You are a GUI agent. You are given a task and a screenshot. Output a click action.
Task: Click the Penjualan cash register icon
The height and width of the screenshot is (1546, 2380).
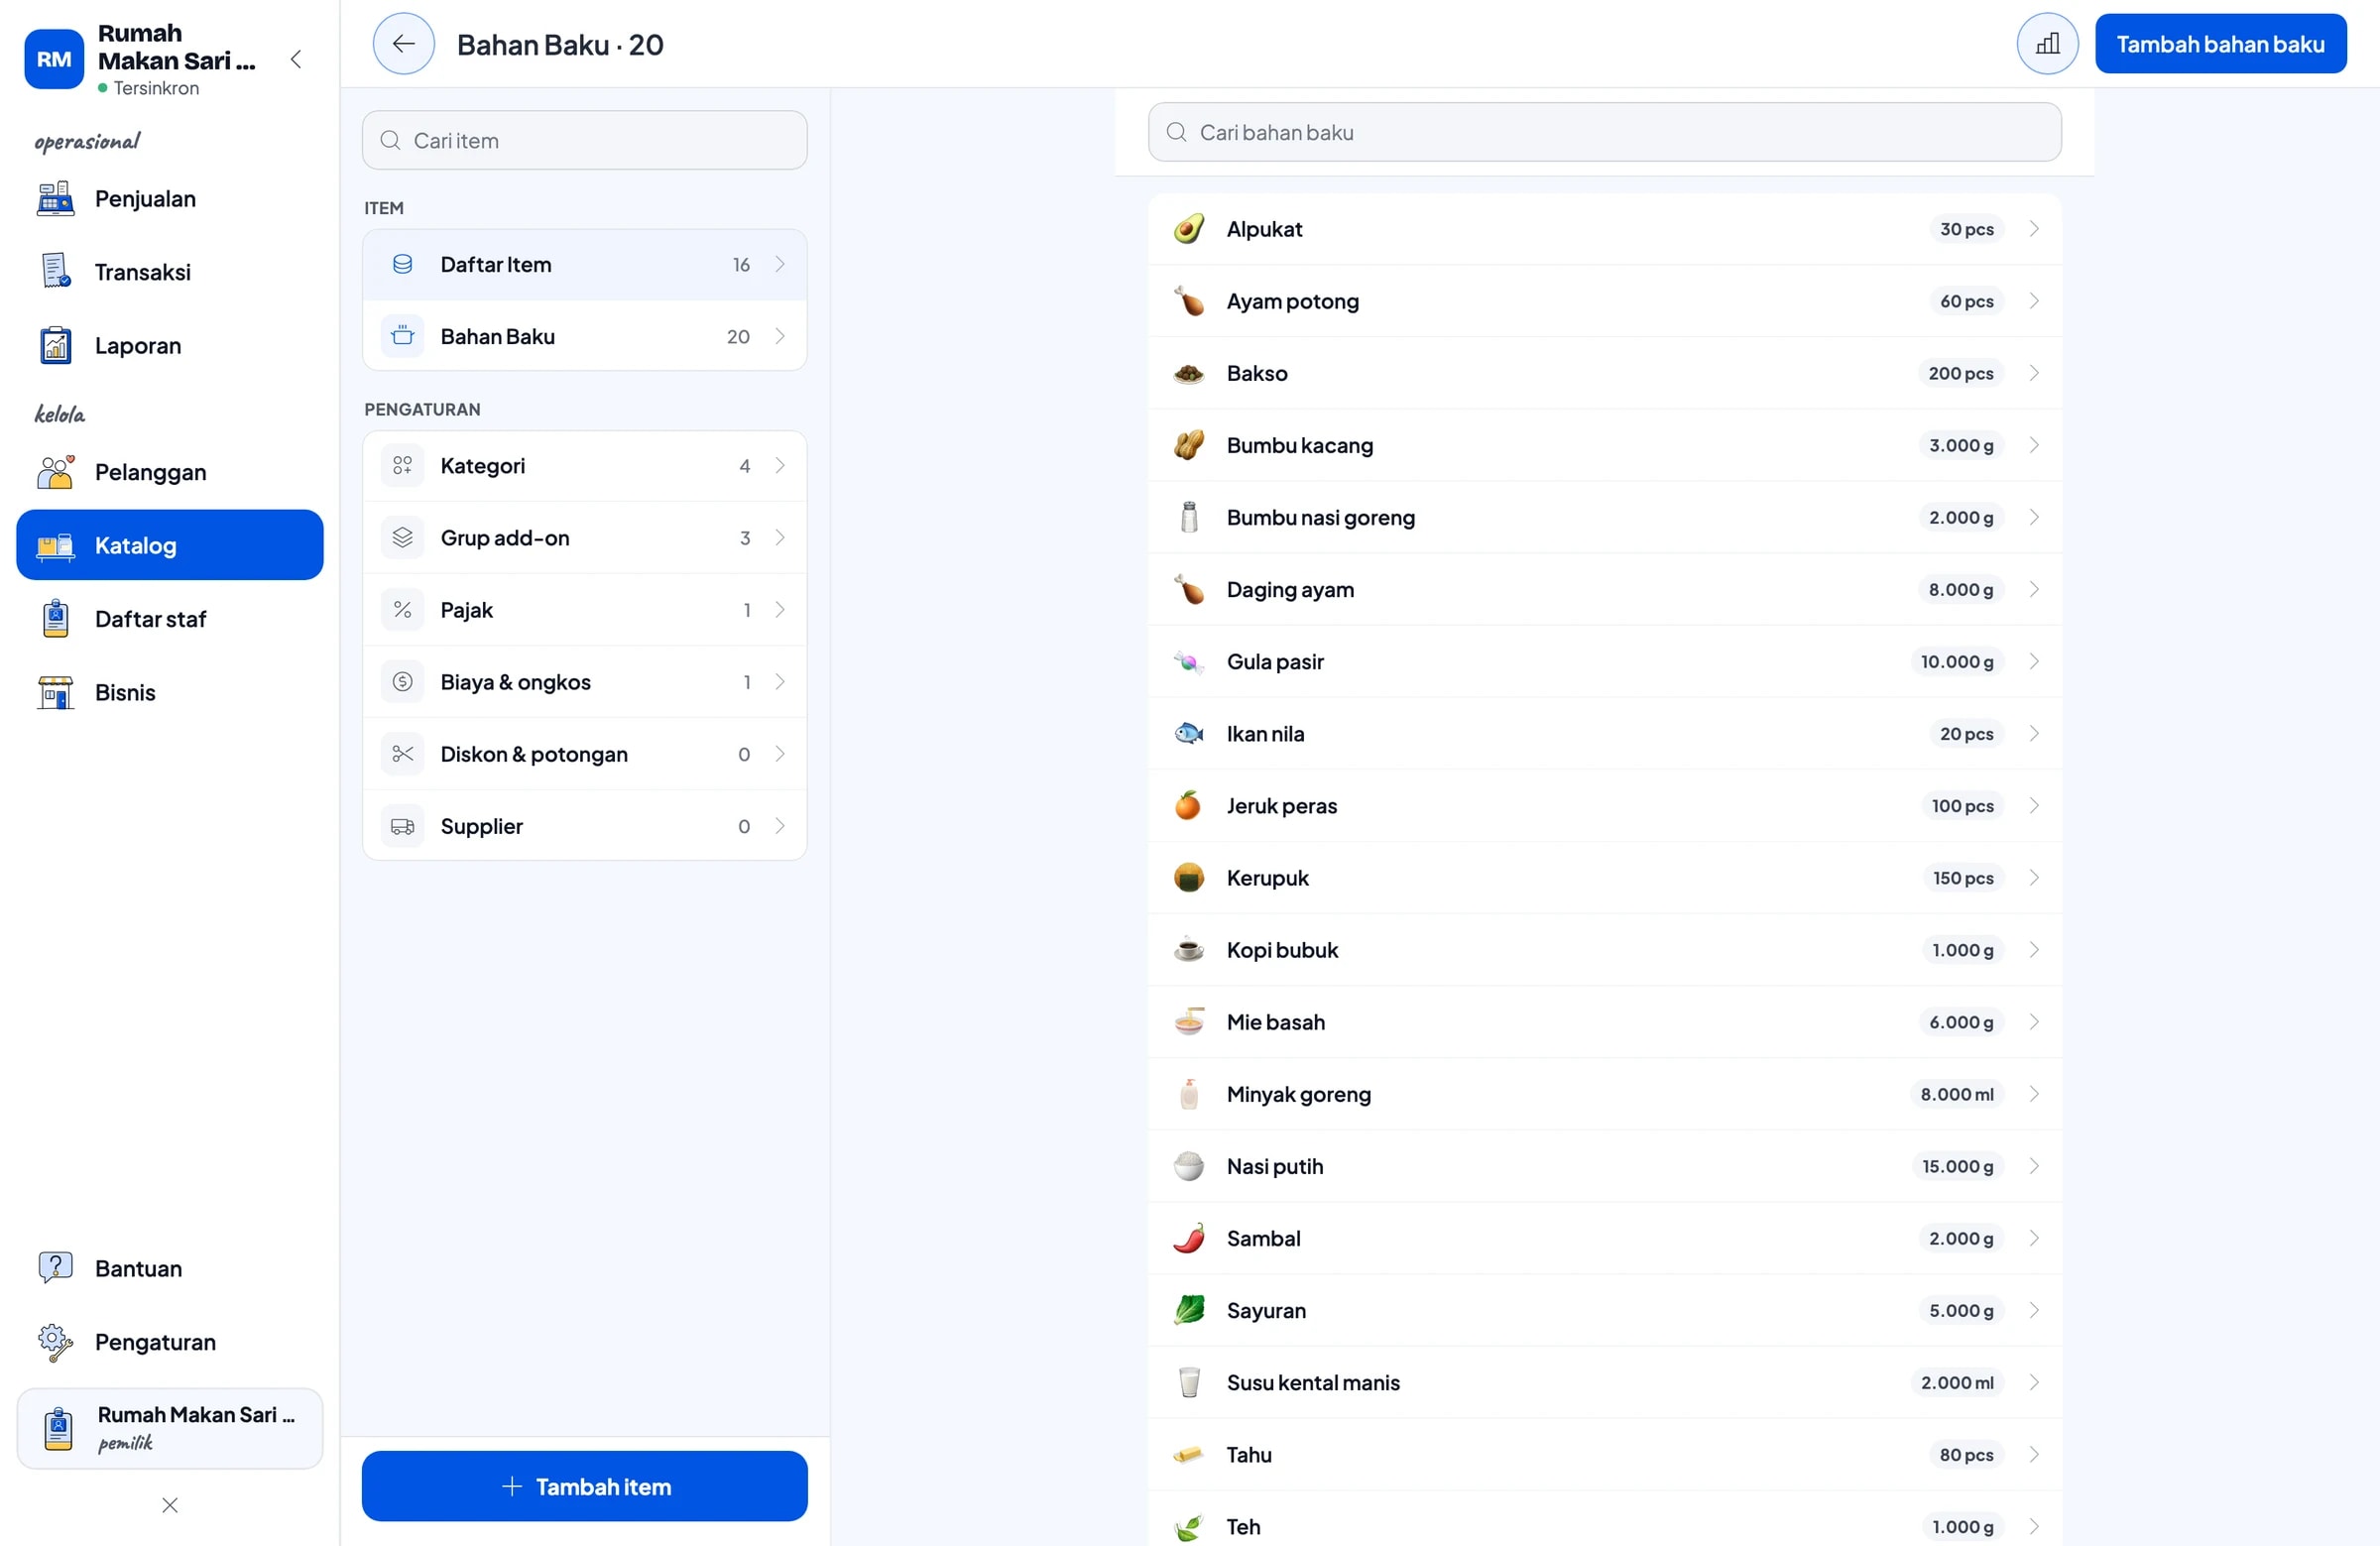click(x=55, y=199)
